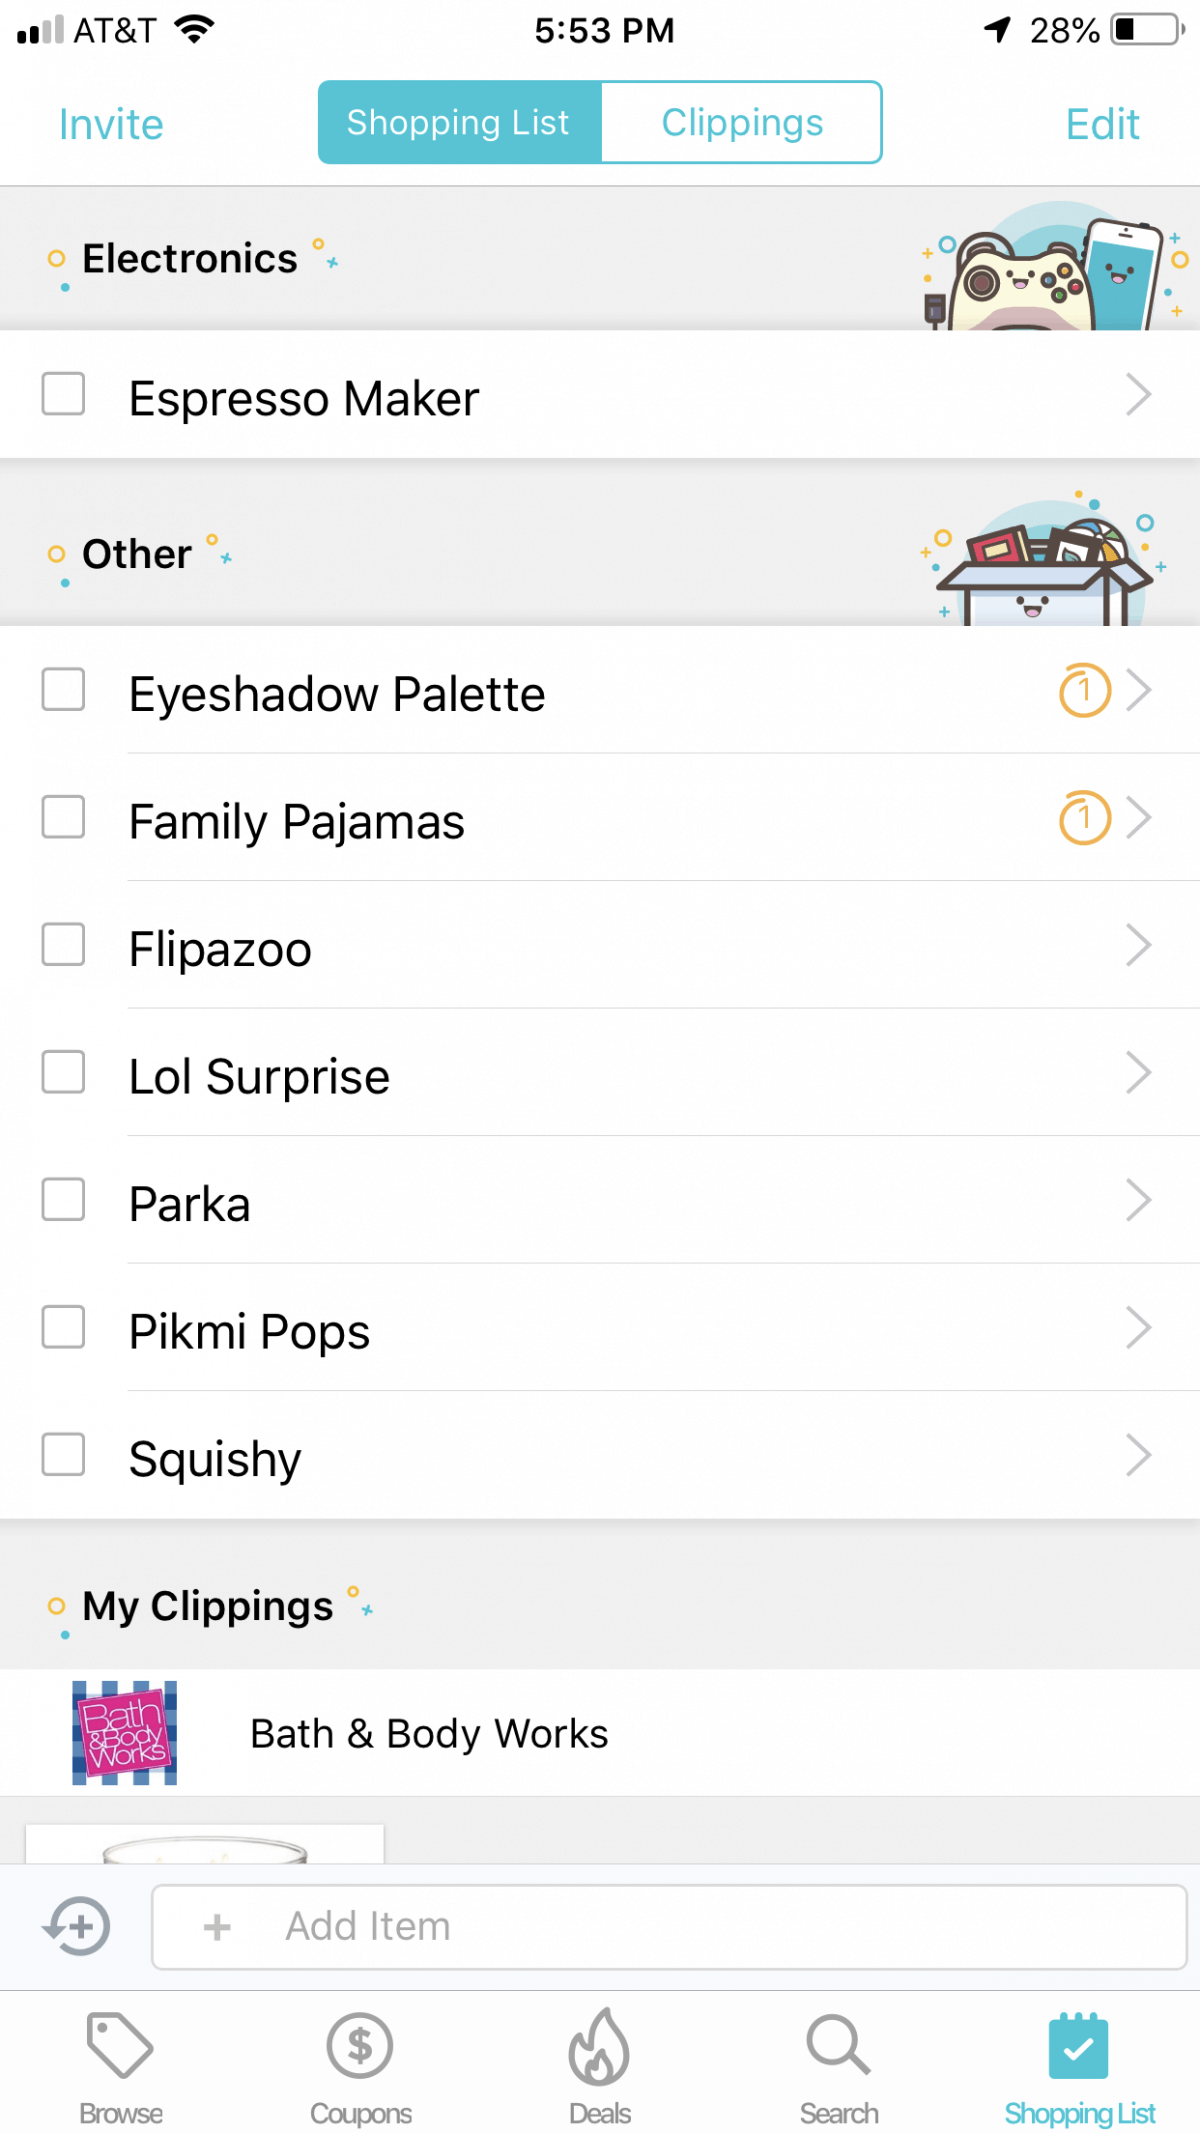
Task: Check off Espresso Maker
Action: pos(63,393)
